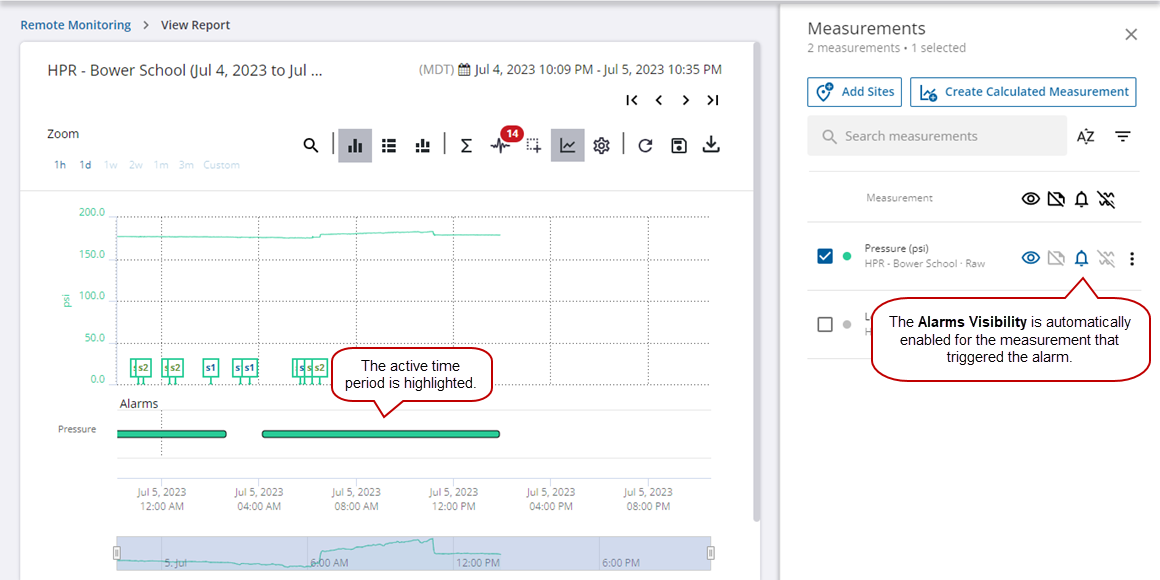
Task: Click Create Calculated Measurement button
Action: [1022, 92]
